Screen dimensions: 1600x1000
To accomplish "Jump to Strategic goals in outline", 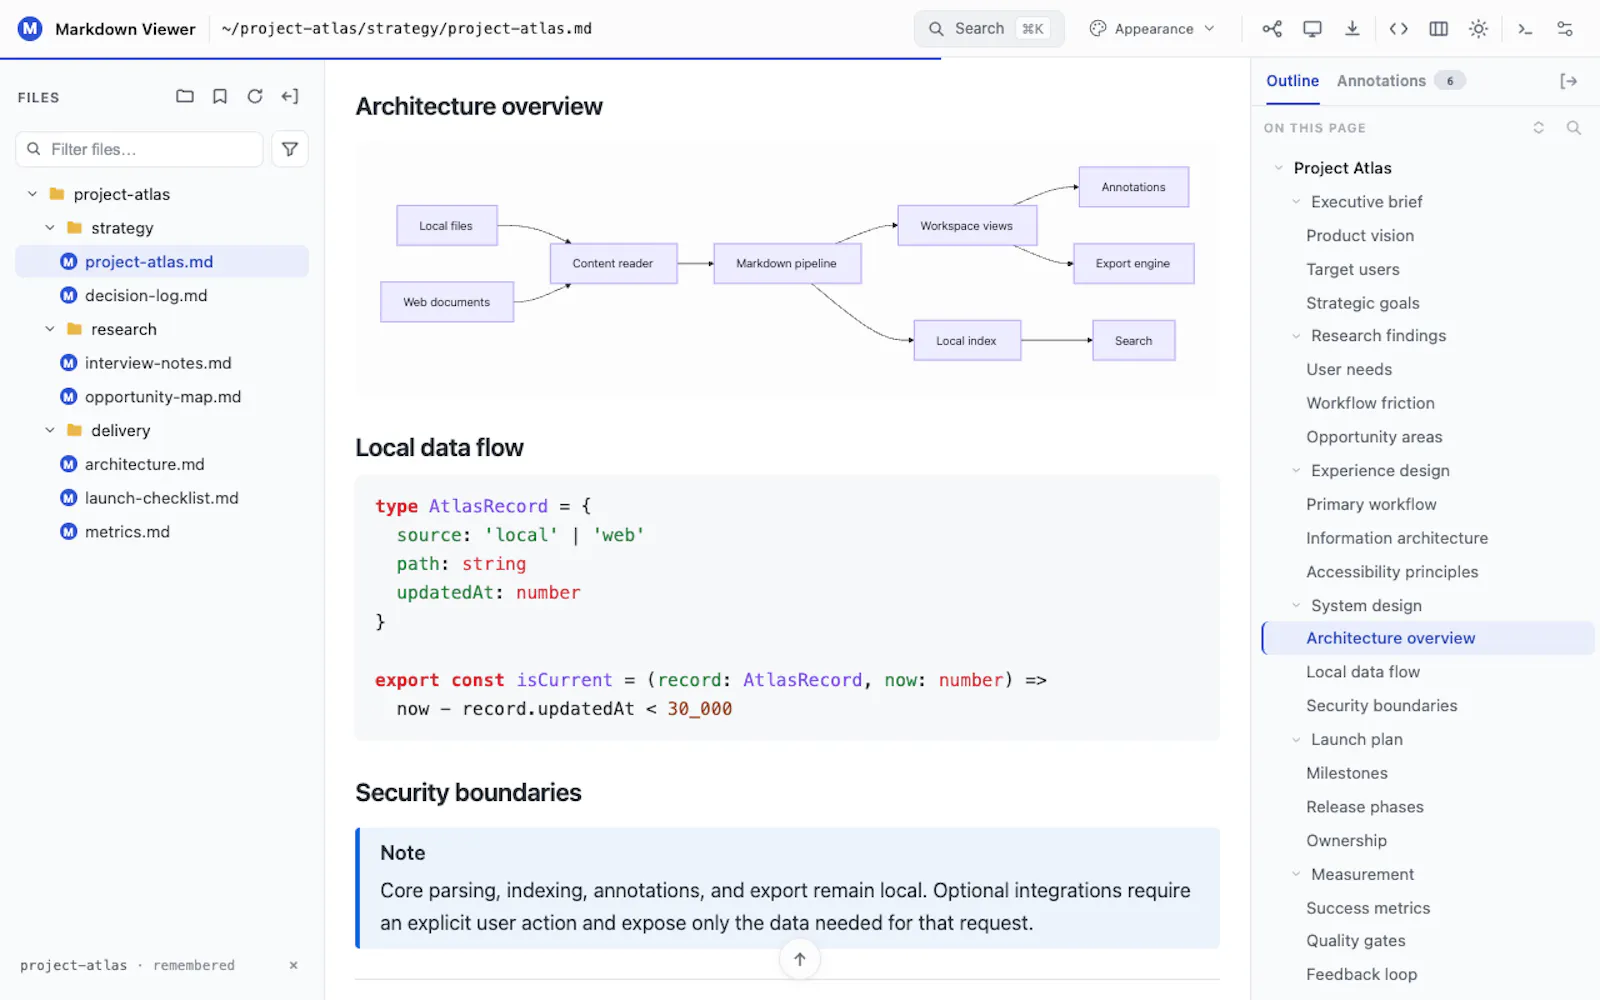I will pyautogui.click(x=1362, y=303).
